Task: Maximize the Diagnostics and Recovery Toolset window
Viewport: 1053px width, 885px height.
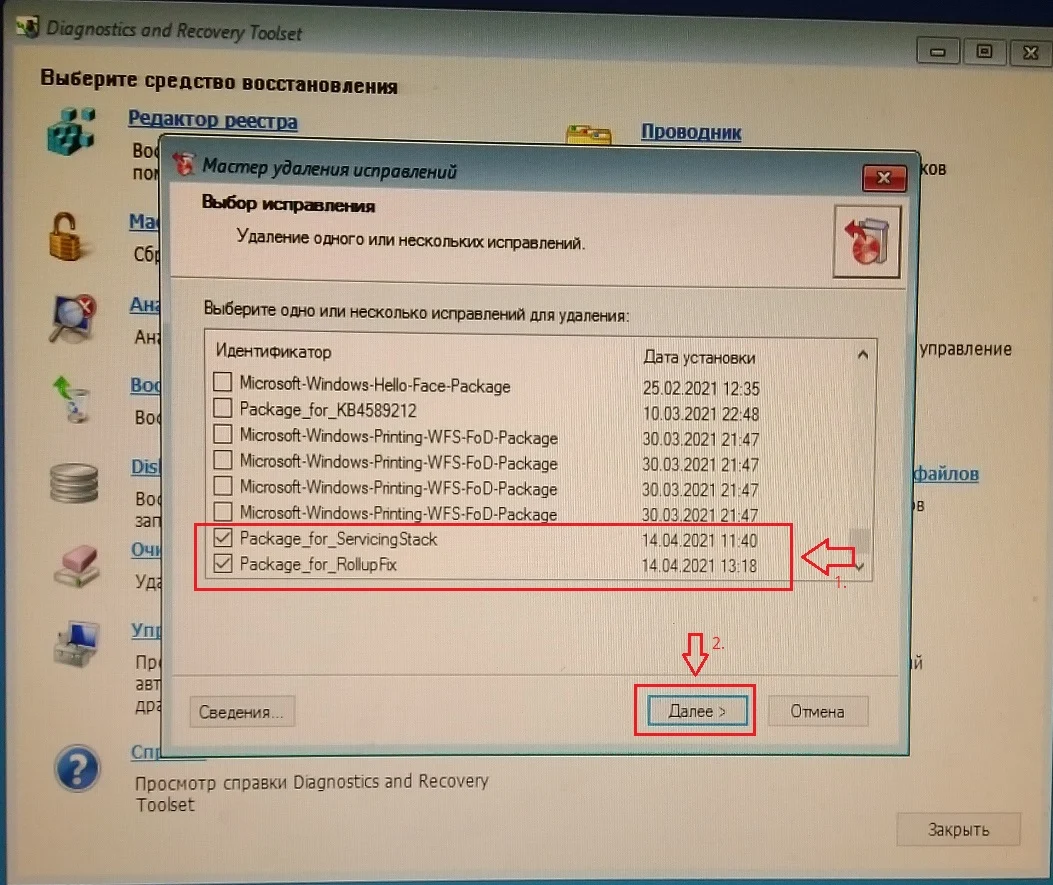Action: coord(985,51)
